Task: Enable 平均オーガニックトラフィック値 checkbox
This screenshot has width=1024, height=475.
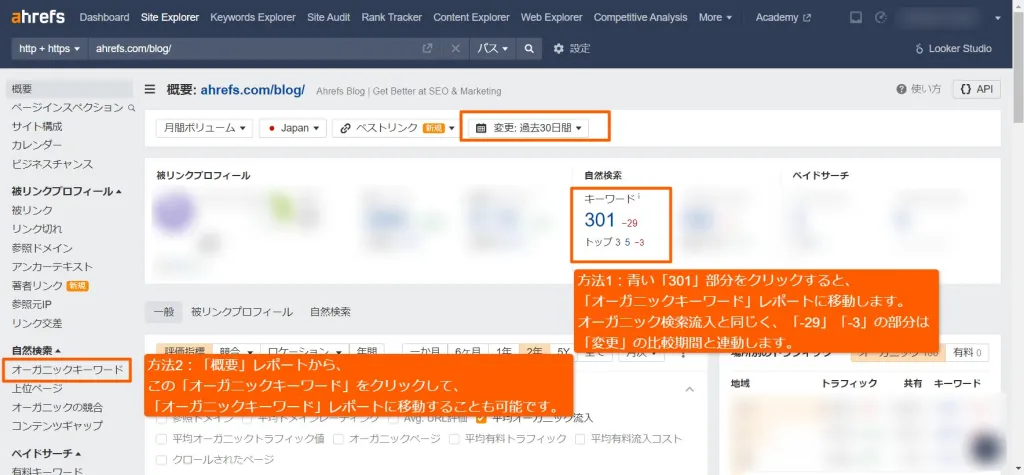Action: pyautogui.click(x=161, y=439)
